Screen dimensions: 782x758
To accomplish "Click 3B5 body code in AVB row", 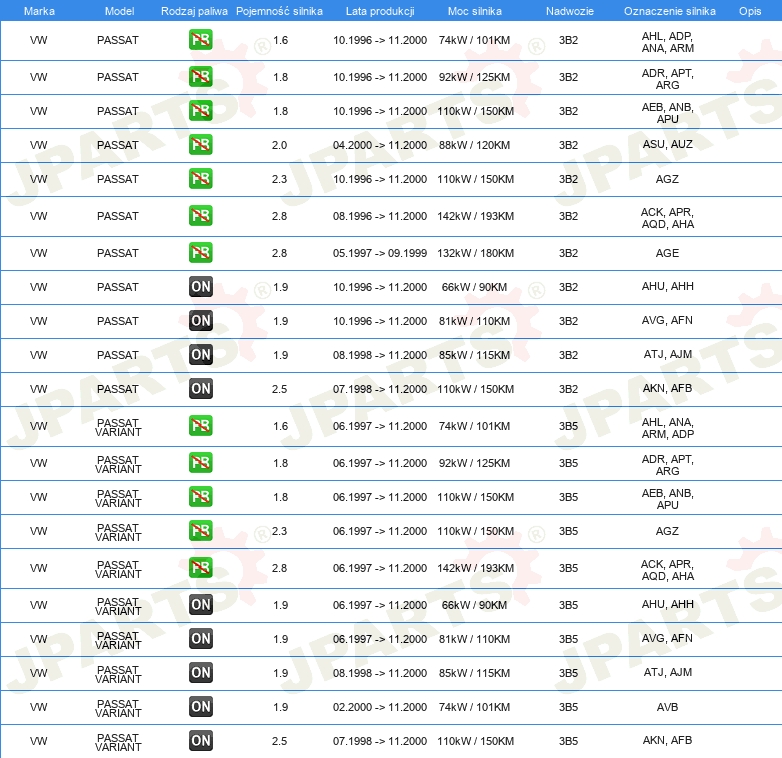I will coord(568,707).
